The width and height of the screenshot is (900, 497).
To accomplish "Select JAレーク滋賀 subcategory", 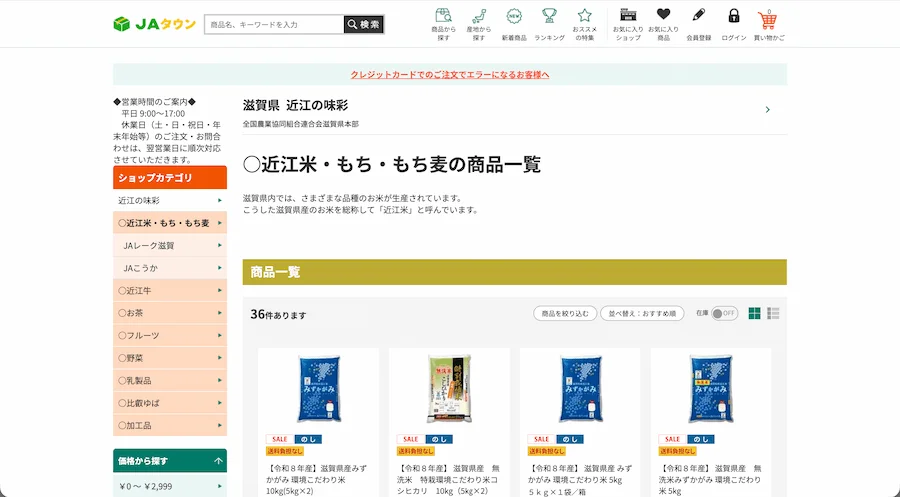I will click(170, 245).
